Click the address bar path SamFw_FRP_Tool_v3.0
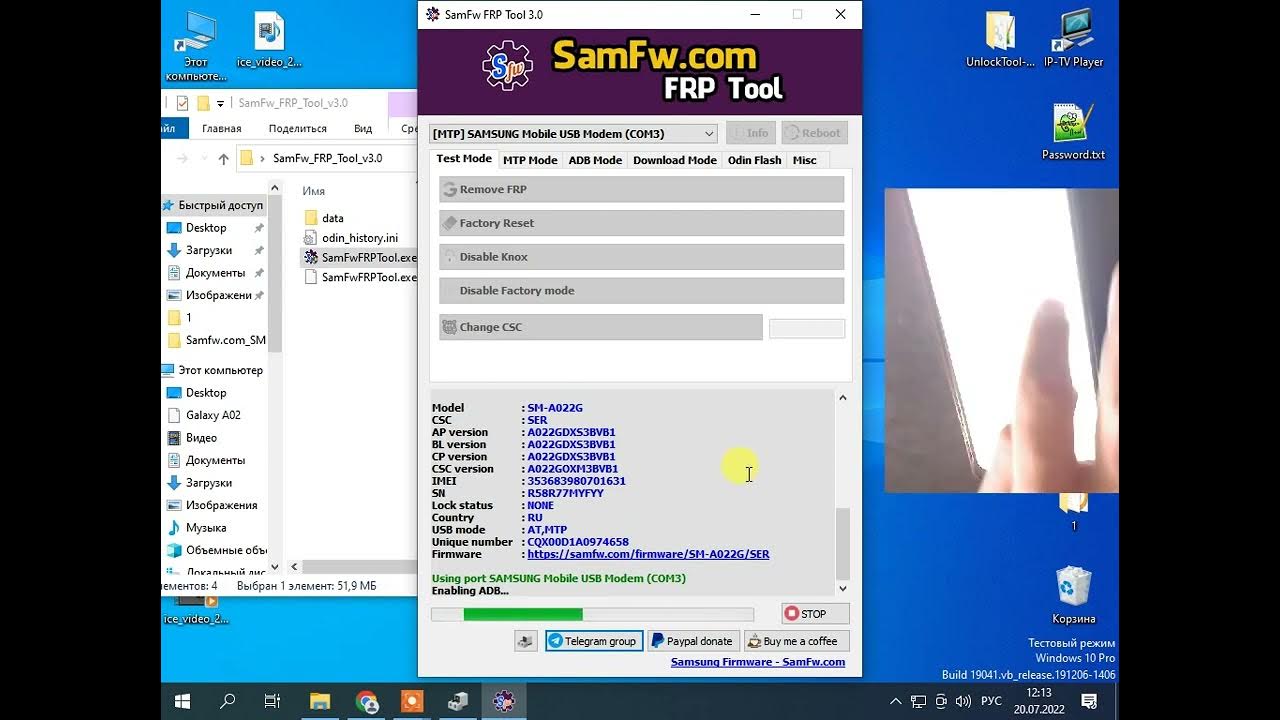Image resolution: width=1280 pixels, height=720 pixels. point(327,158)
